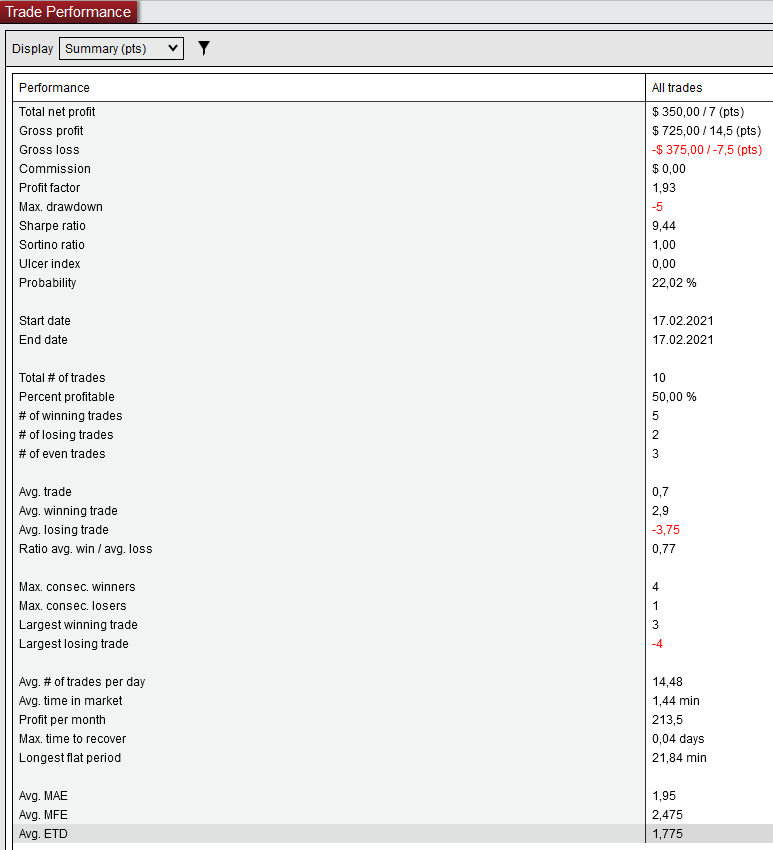This screenshot has width=773, height=850.
Task: Select the End date row label
Action: click(x=43, y=339)
